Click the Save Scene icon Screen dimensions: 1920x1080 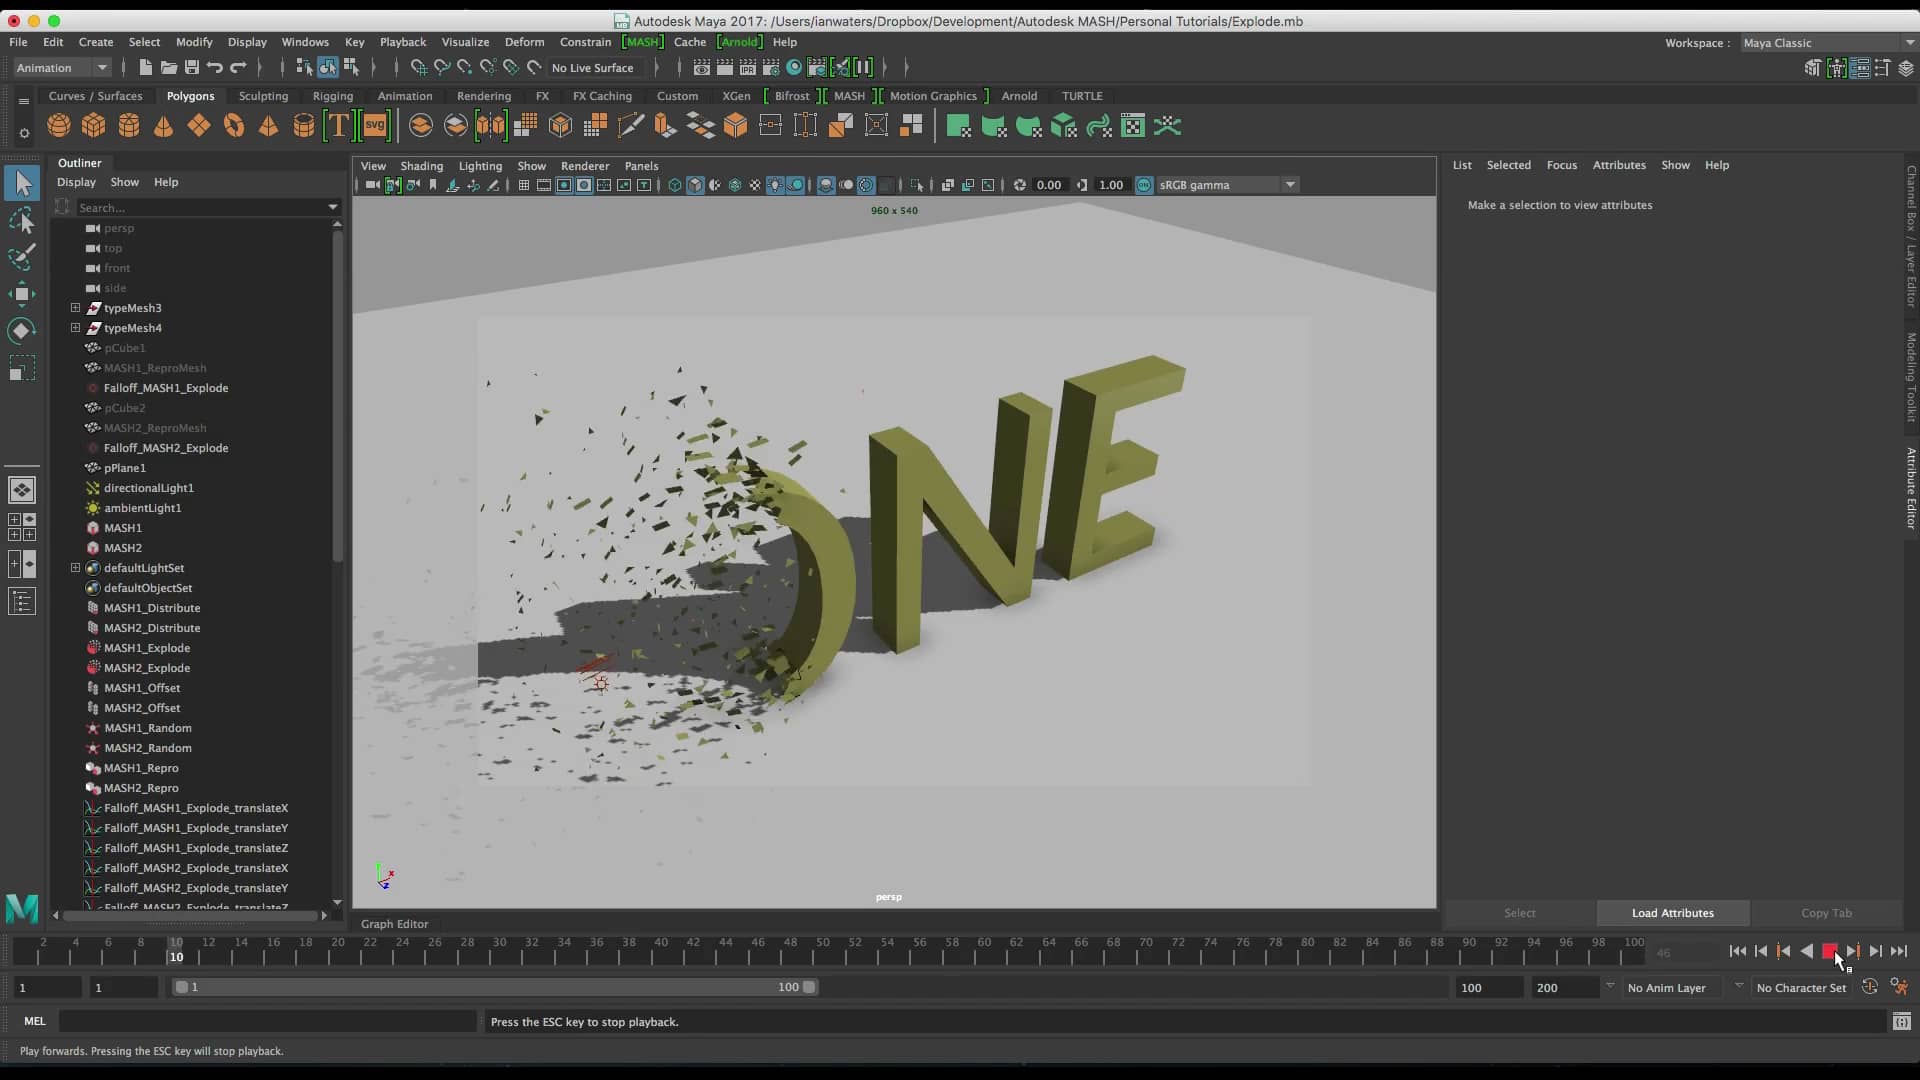point(192,67)
